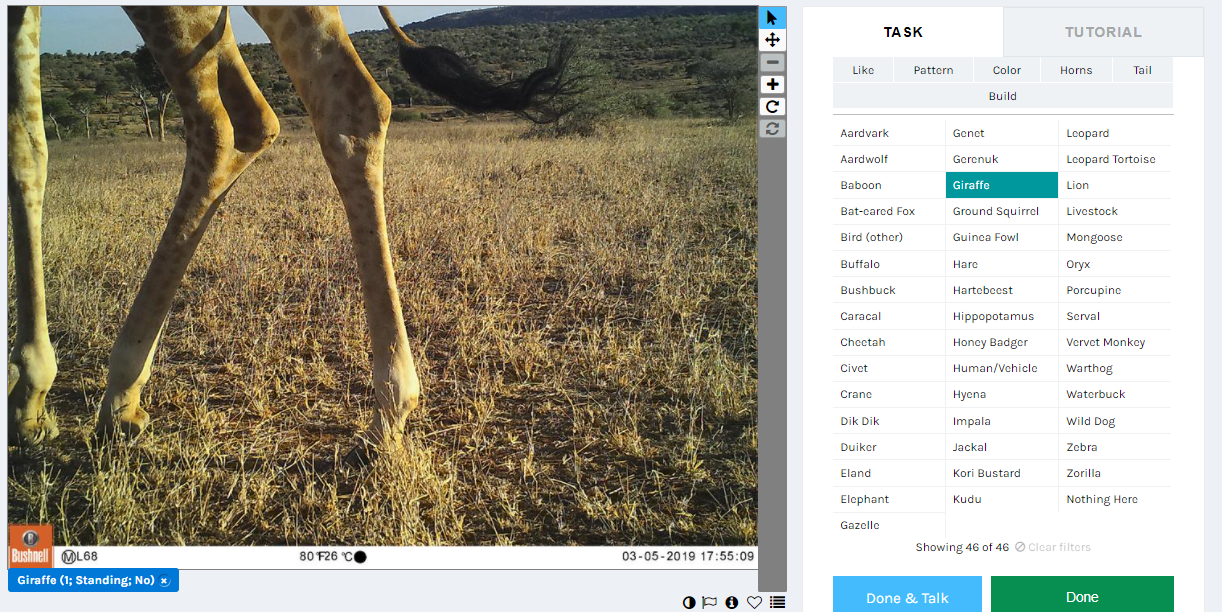Choose Oryx from the list
The image size is (1222, 612).
pyautogui.click(x=1115, y=264)
